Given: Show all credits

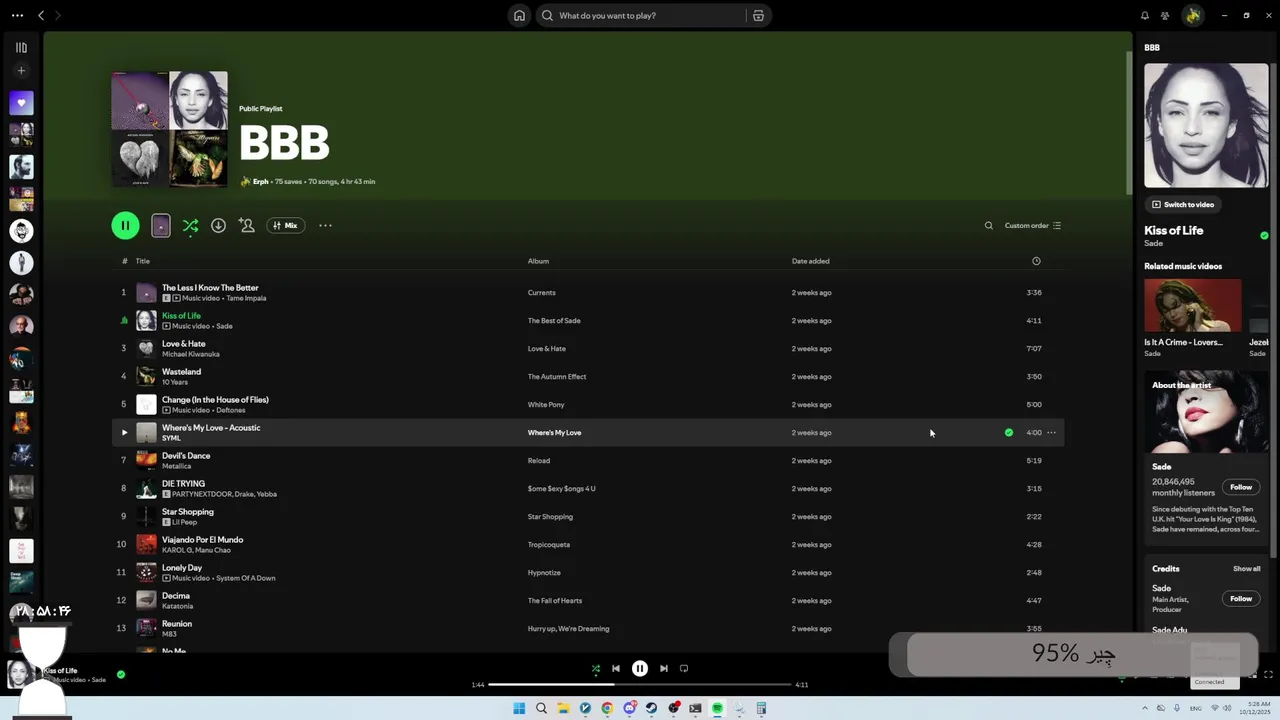Looking at the screenshot, I should pyautogui.click(x=1246, y=569).
